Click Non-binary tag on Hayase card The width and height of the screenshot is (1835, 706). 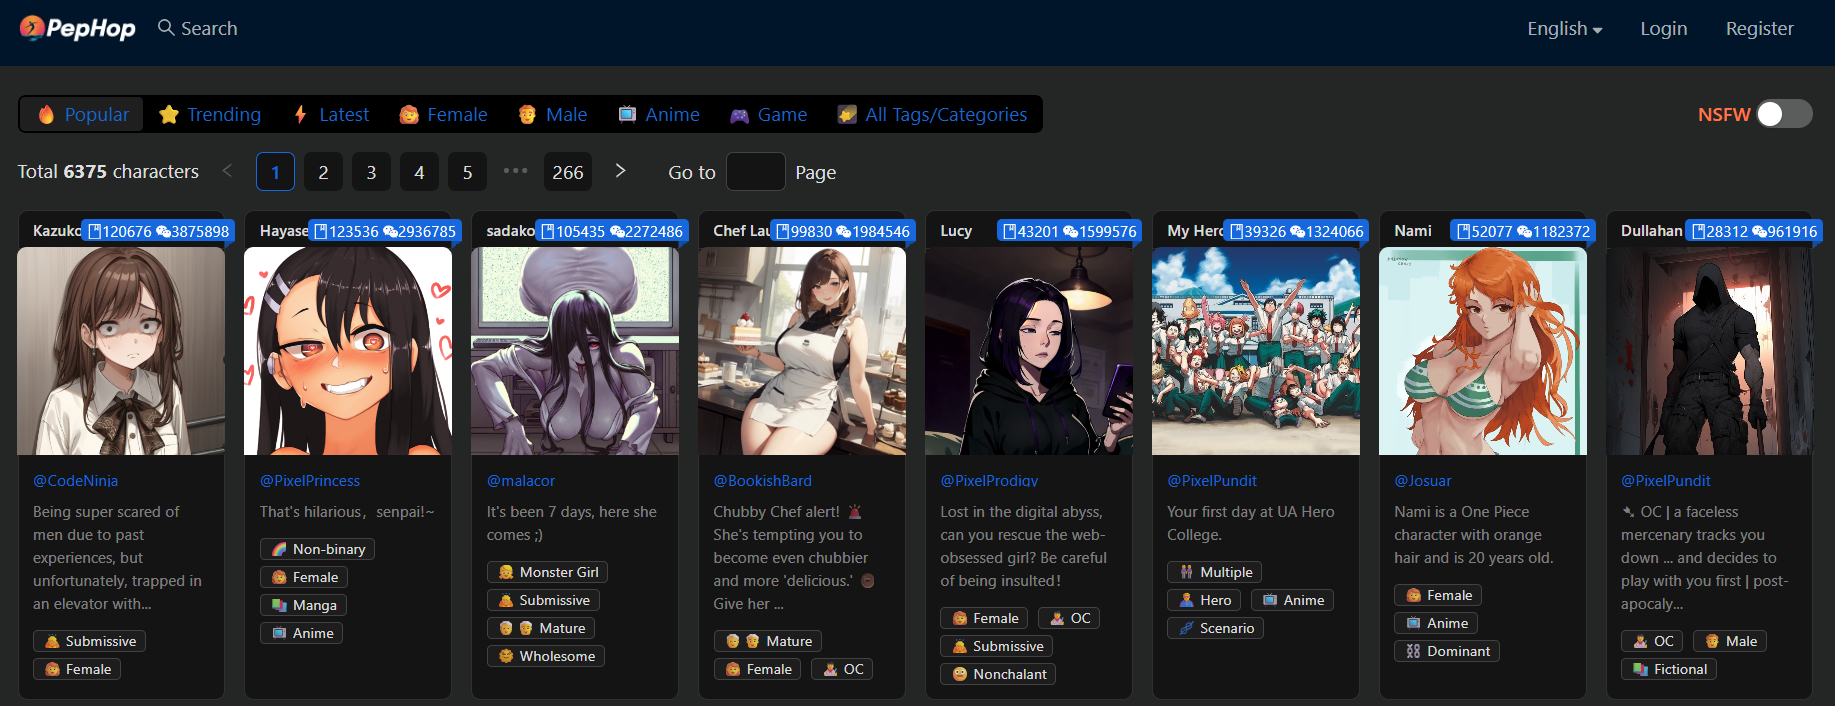[317, 549]
